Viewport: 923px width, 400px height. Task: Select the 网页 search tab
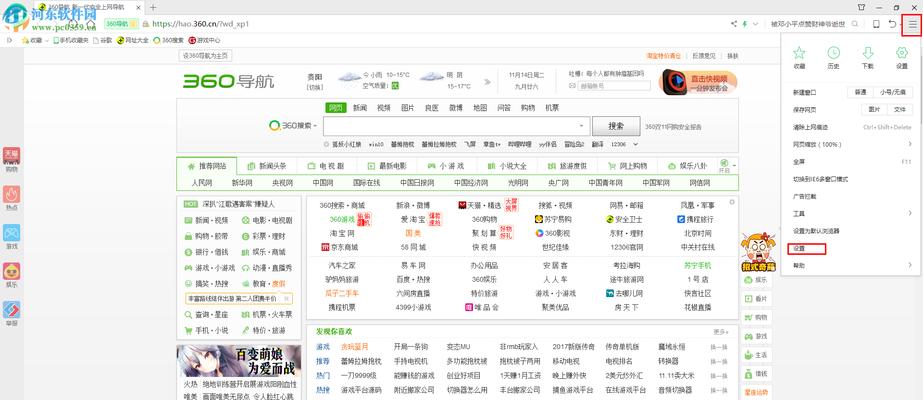[336, 108]
